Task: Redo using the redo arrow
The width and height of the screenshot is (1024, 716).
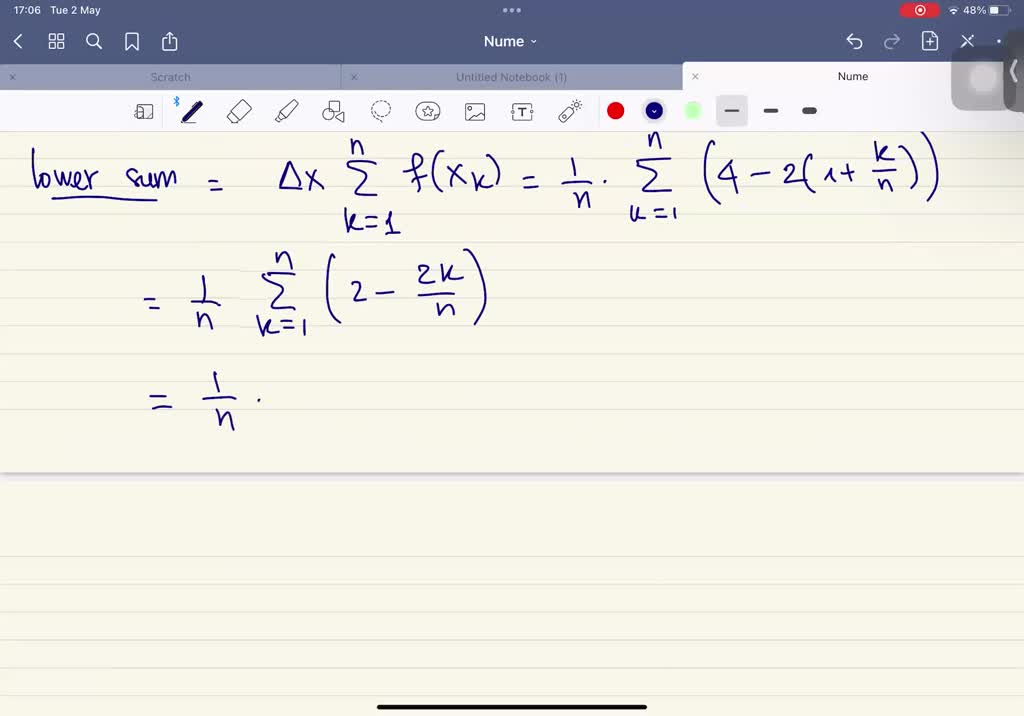Action: coord(891,41)
